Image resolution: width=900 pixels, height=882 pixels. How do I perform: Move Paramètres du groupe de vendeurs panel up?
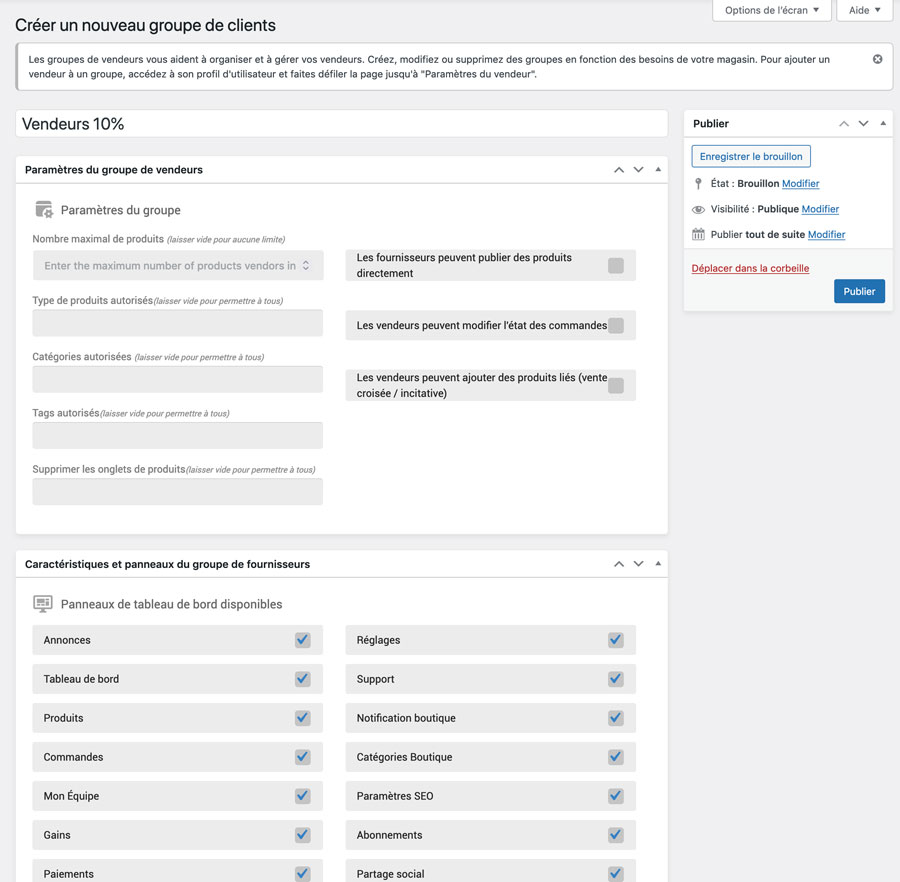click(x=619, y=170)
